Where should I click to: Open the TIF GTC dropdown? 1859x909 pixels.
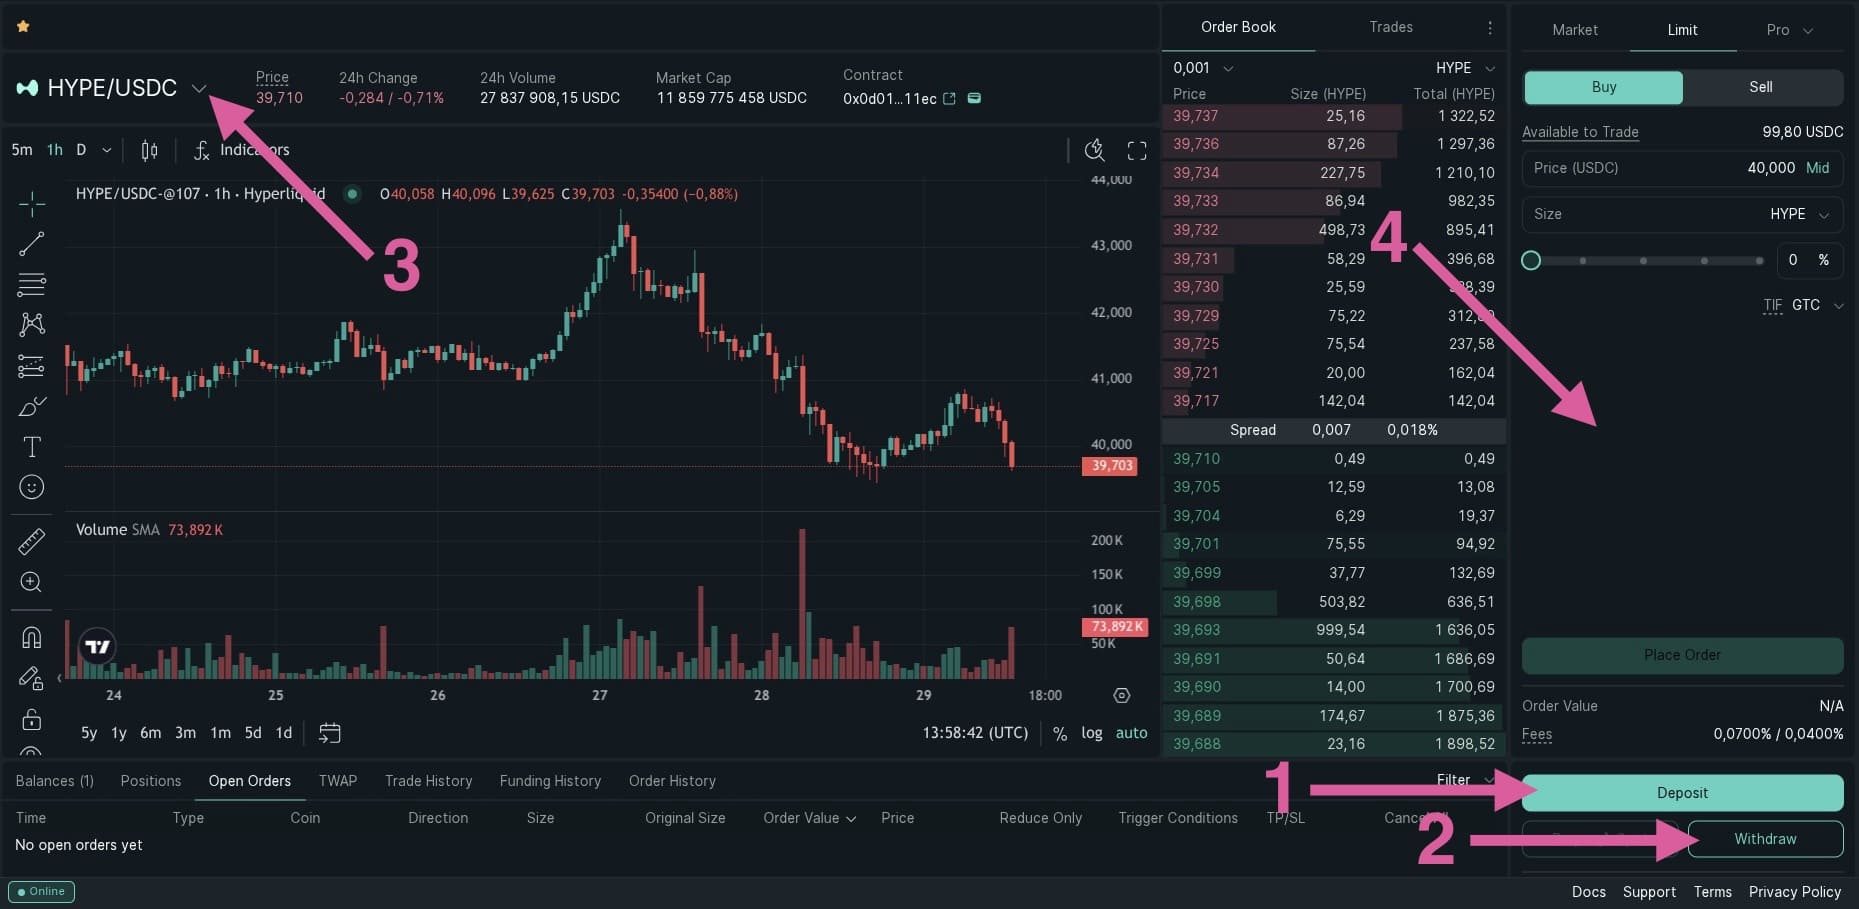(1804, 305)
